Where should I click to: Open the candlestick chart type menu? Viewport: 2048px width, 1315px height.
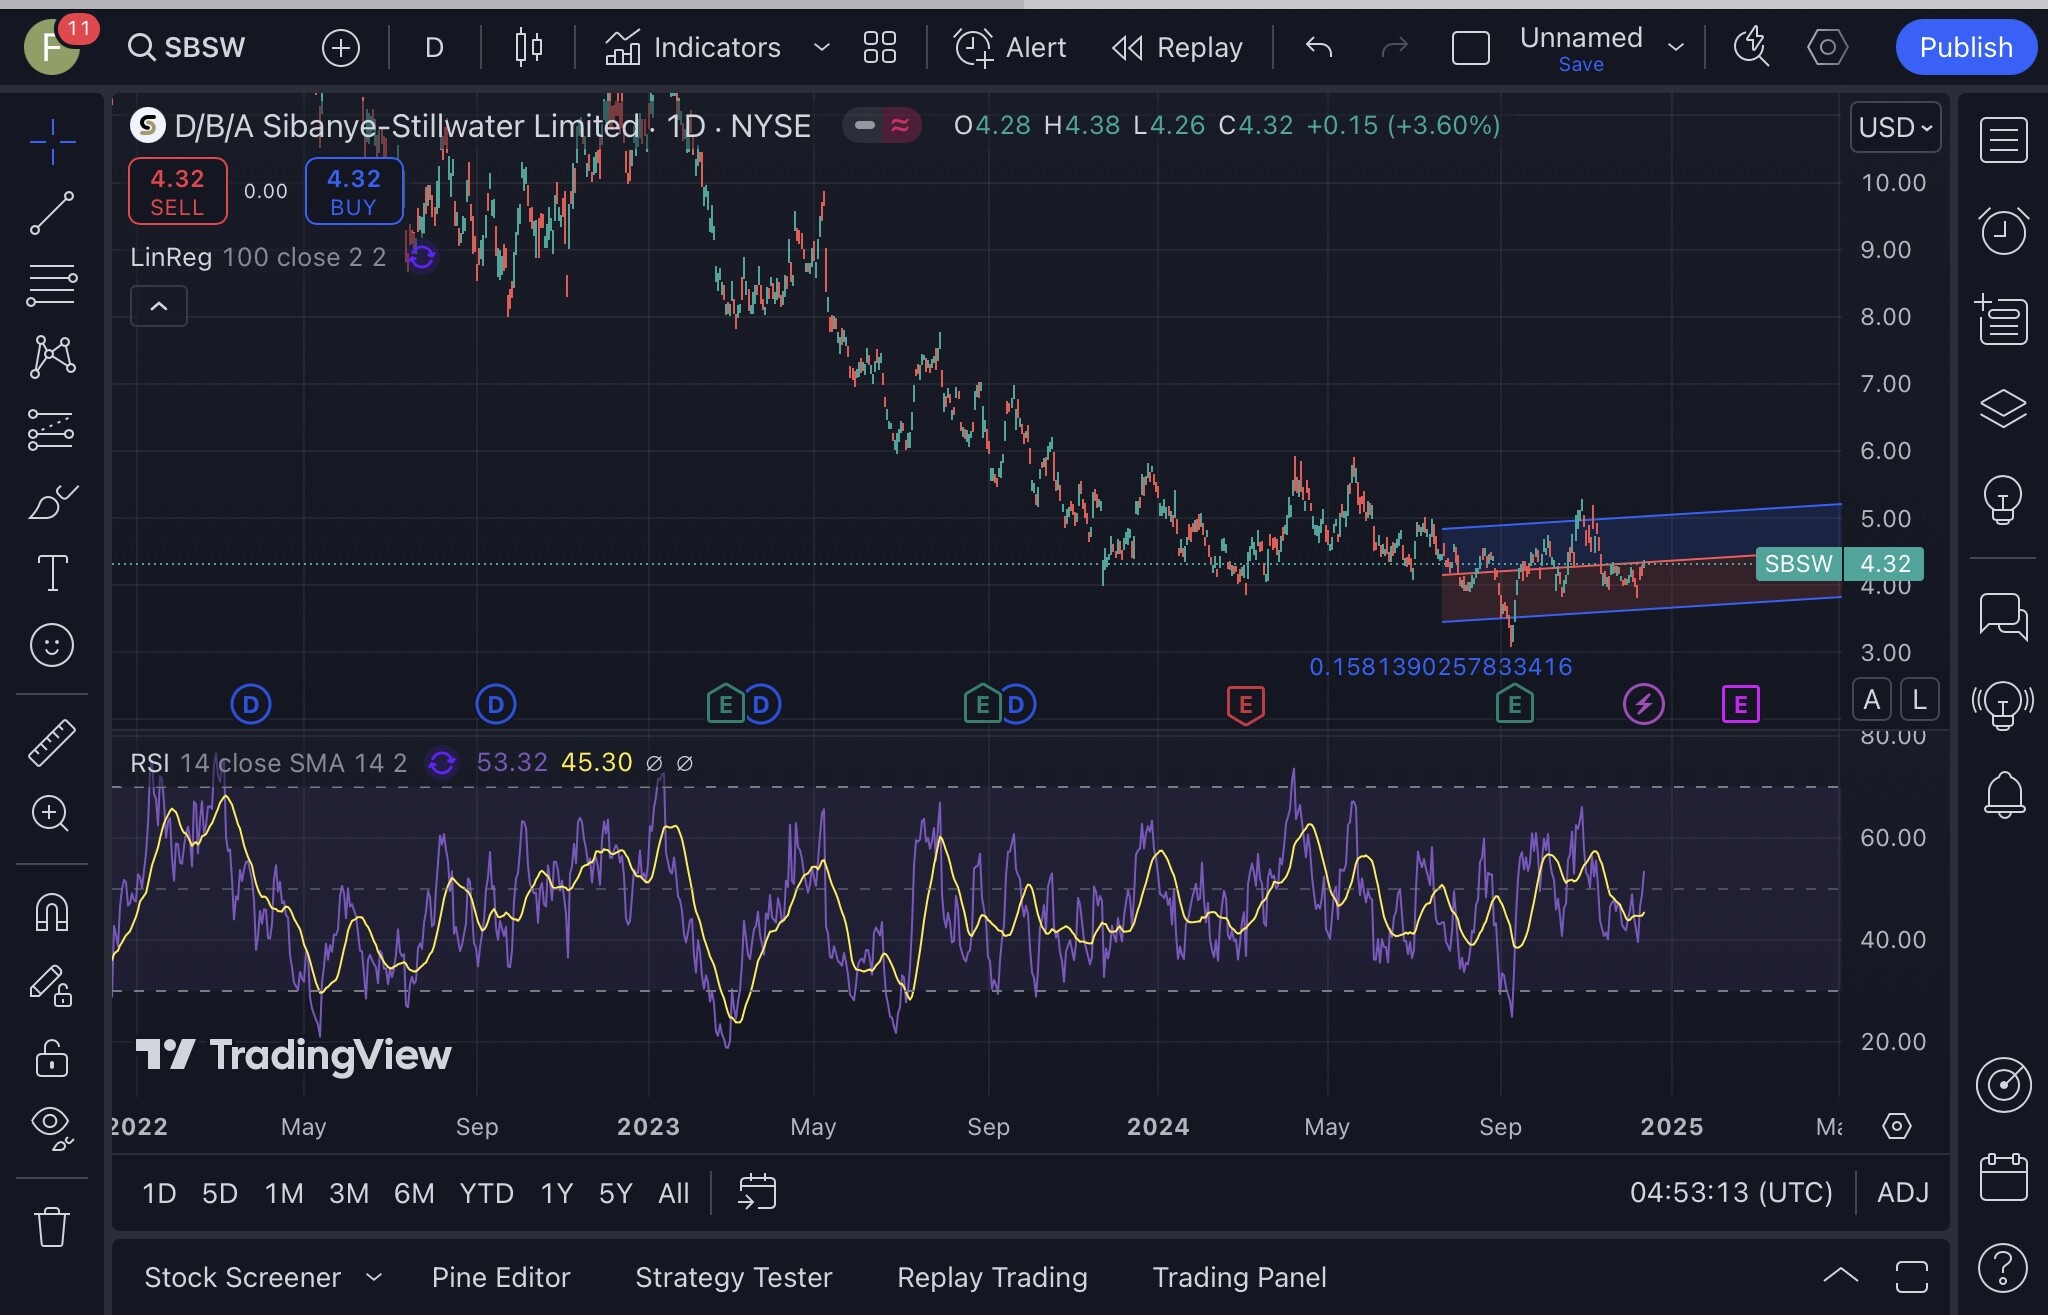click(528, 47)
